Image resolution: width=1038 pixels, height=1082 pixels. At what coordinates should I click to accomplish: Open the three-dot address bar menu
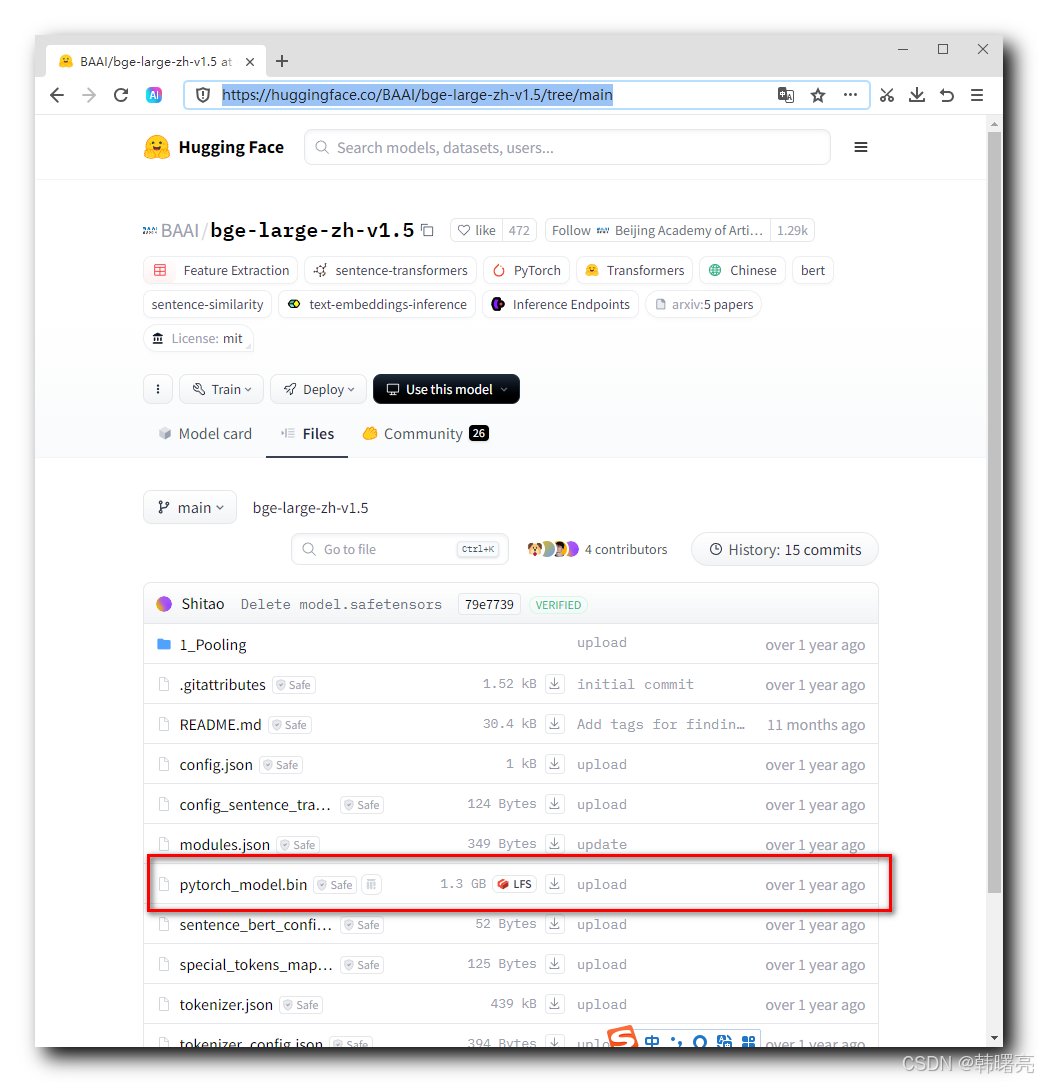[850, 95]
